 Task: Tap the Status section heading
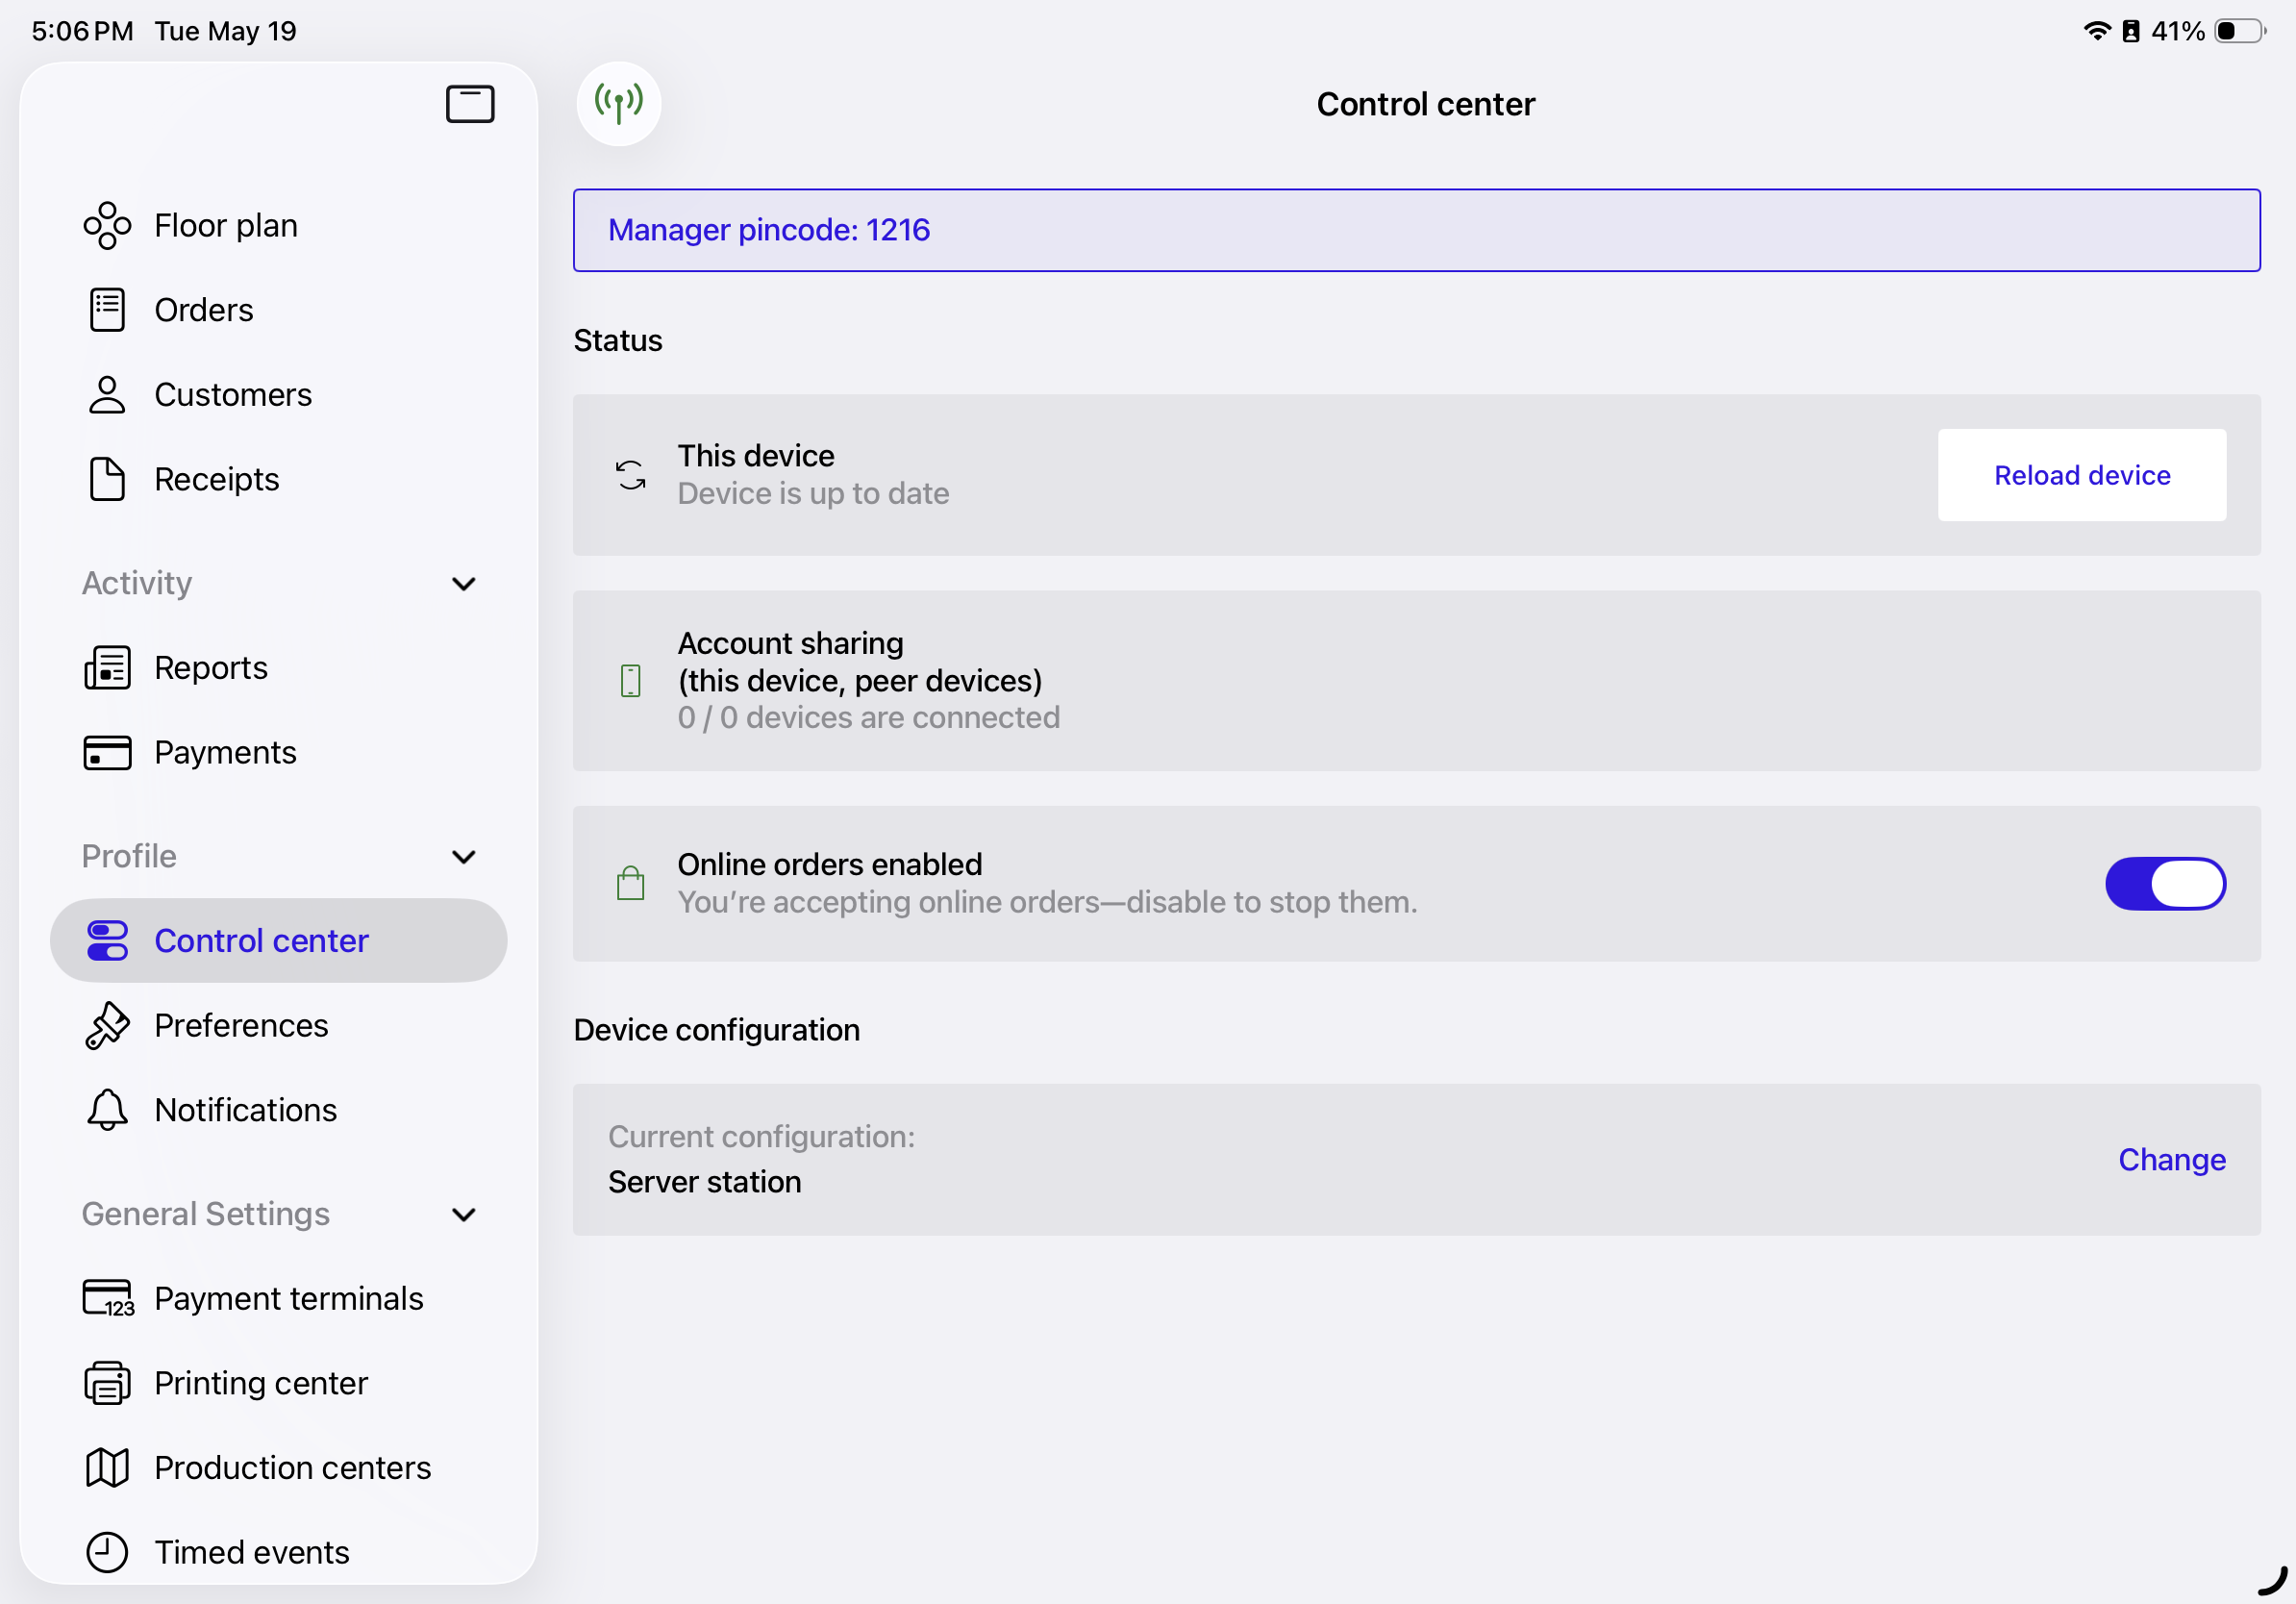pyautogui.click(x=618, y=341)
